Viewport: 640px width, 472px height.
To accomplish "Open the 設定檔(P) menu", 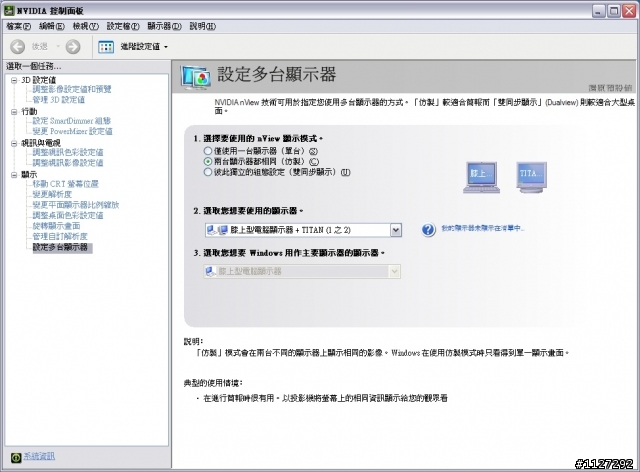I will (x=123, y=26).
